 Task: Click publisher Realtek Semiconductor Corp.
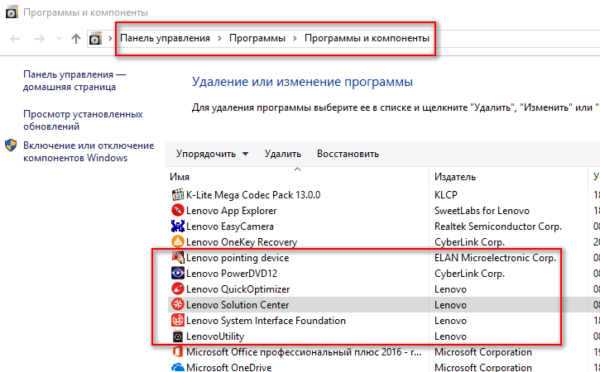[x=498, y=226]
